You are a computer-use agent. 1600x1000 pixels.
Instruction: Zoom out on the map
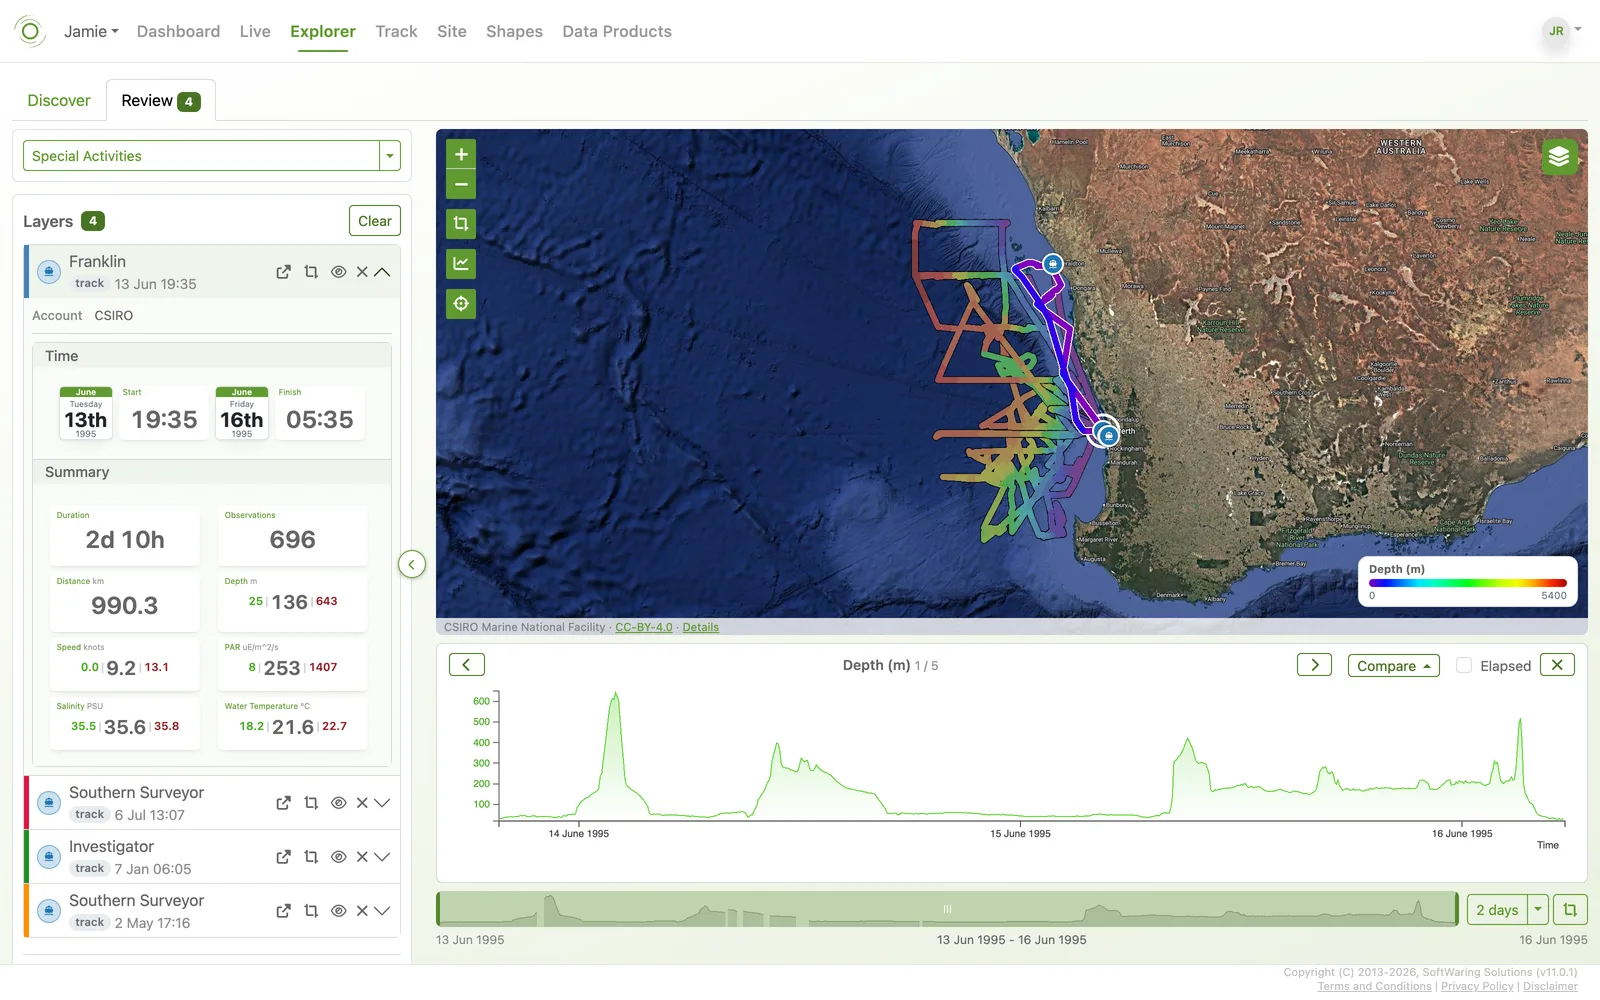(461, 185)
